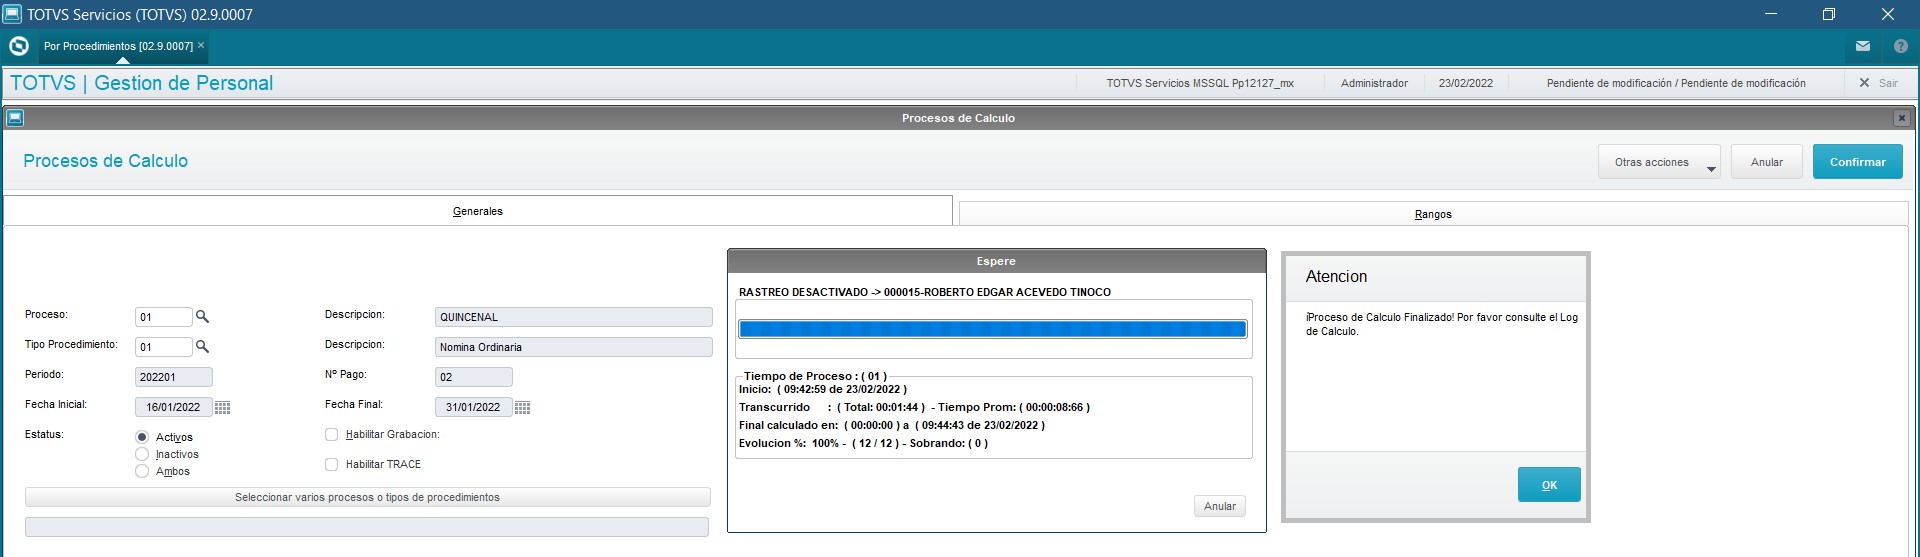Click the blue progress bar in Espere
The height and width of the screenshot is (557, 1920).
tap(992, 329)
